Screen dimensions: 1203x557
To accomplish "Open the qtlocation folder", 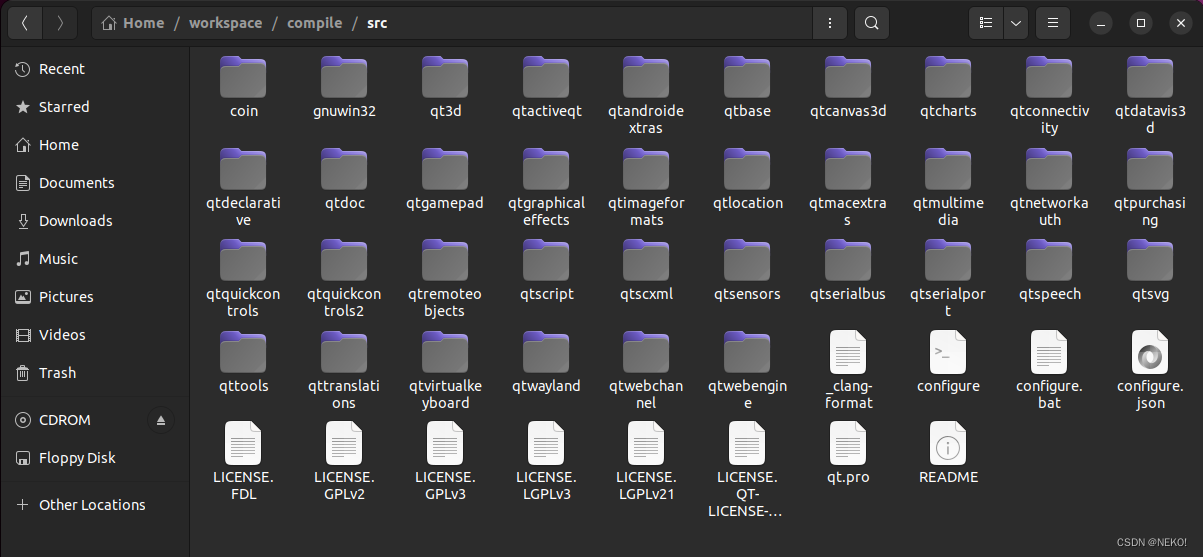I will (x=748, y=179).
